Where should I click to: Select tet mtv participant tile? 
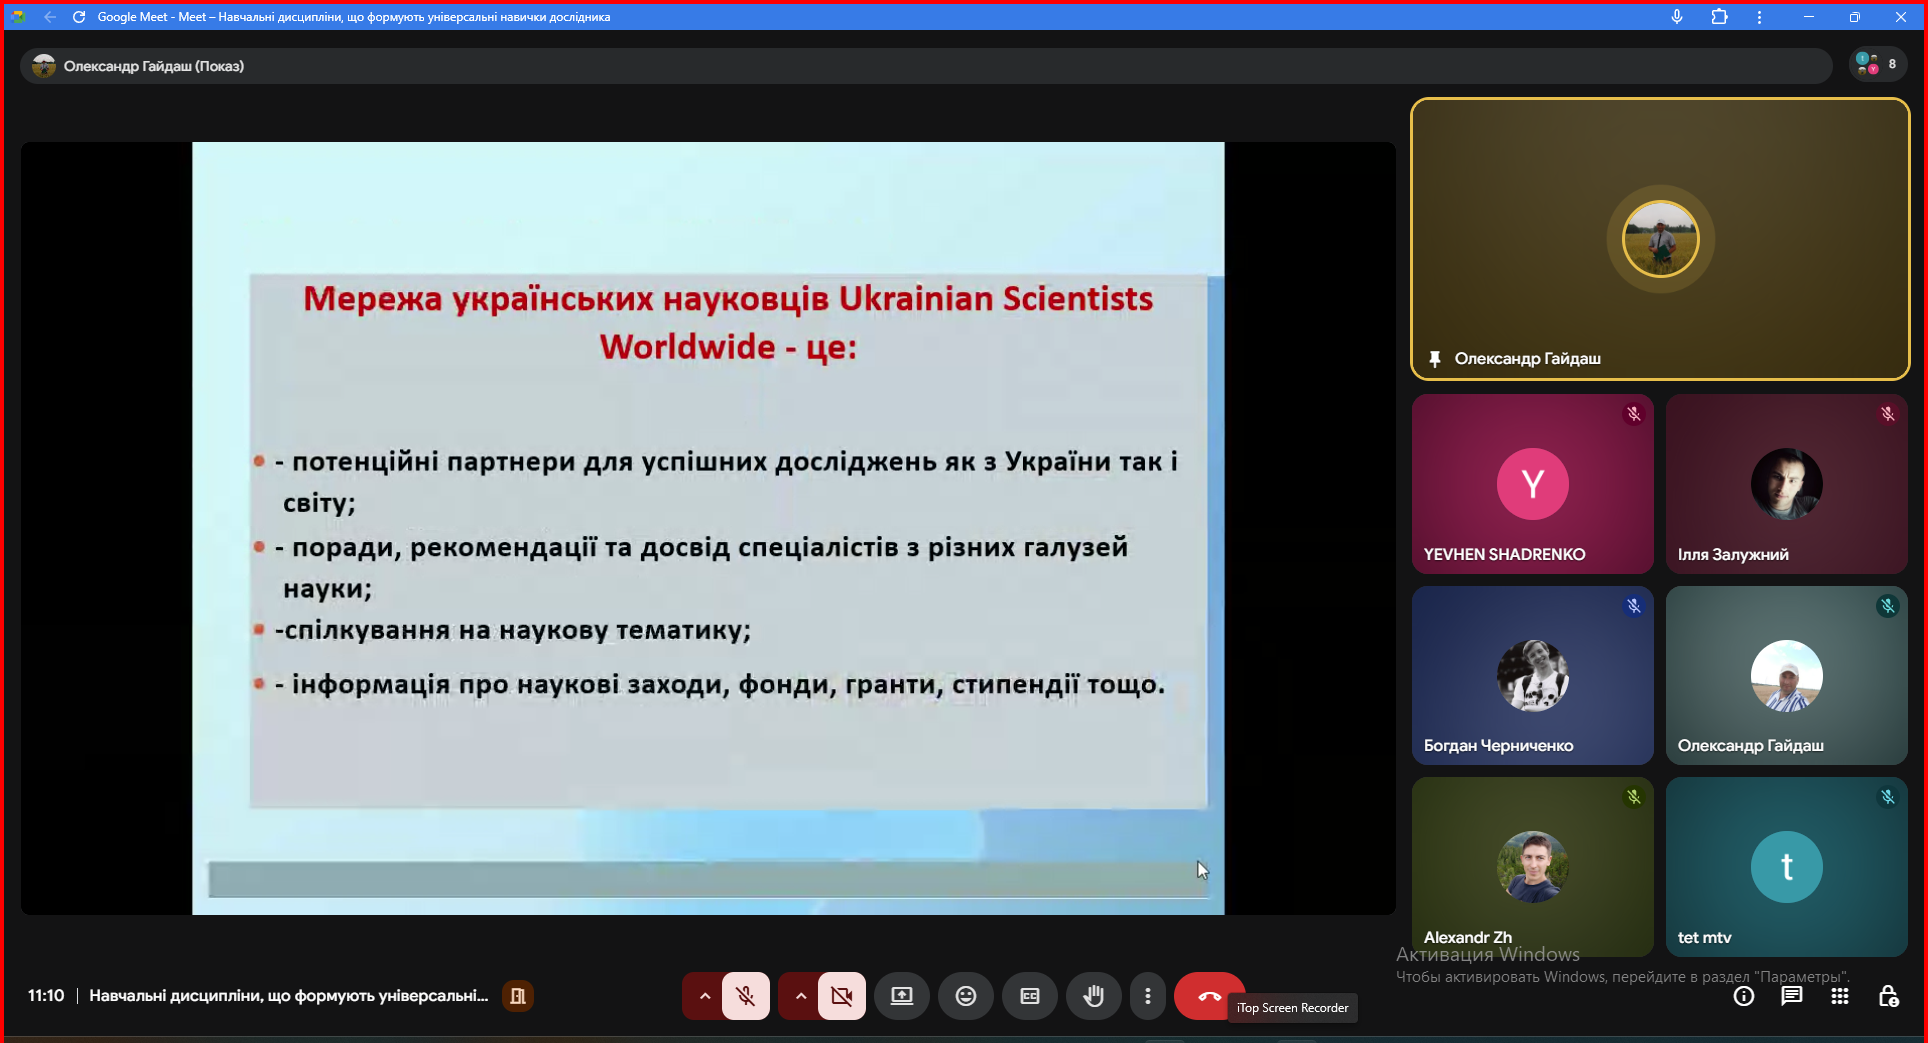1787,867
